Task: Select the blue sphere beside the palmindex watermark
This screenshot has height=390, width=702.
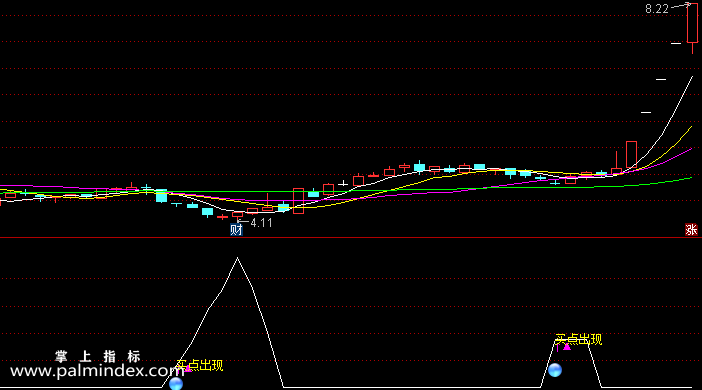Action: 176,384
